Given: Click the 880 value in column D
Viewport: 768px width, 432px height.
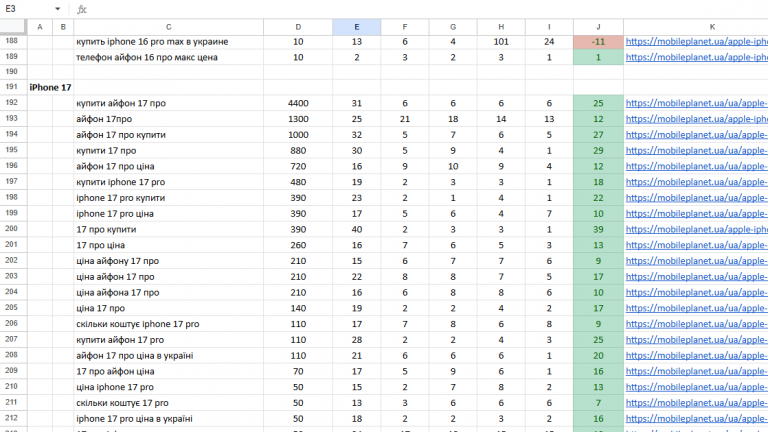Looking at the screenshot, I should coord(298,150).
